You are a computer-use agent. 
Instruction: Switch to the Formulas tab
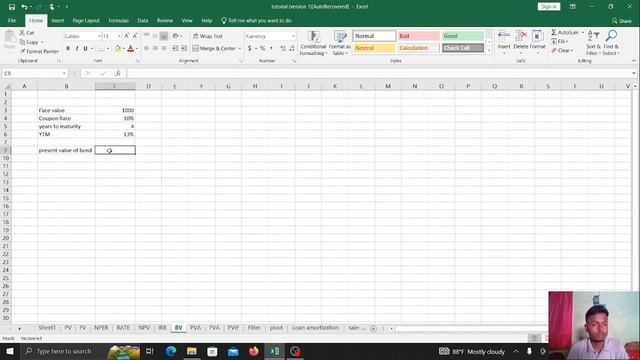coord(118,20)
